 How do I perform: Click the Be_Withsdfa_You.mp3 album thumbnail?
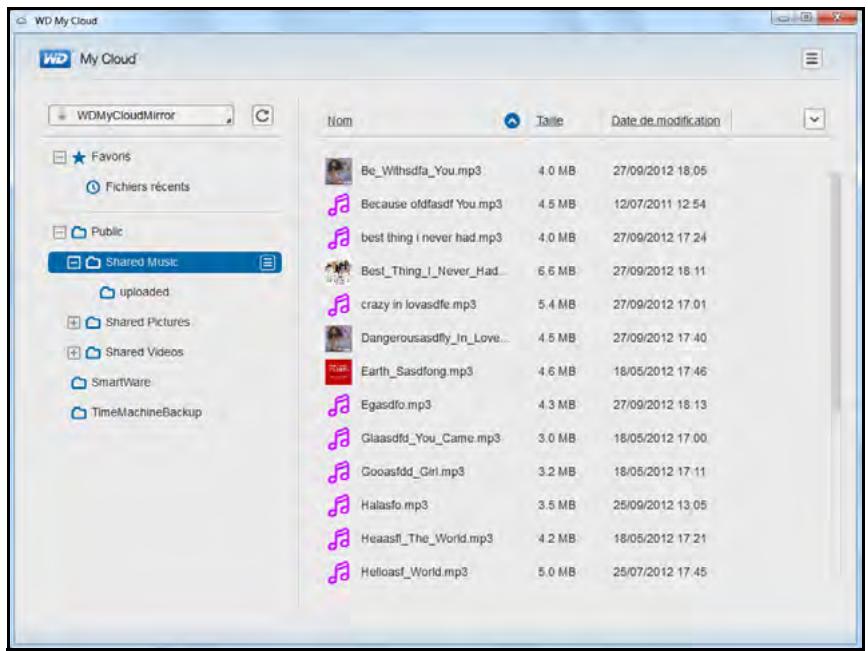tap(338, 170)
